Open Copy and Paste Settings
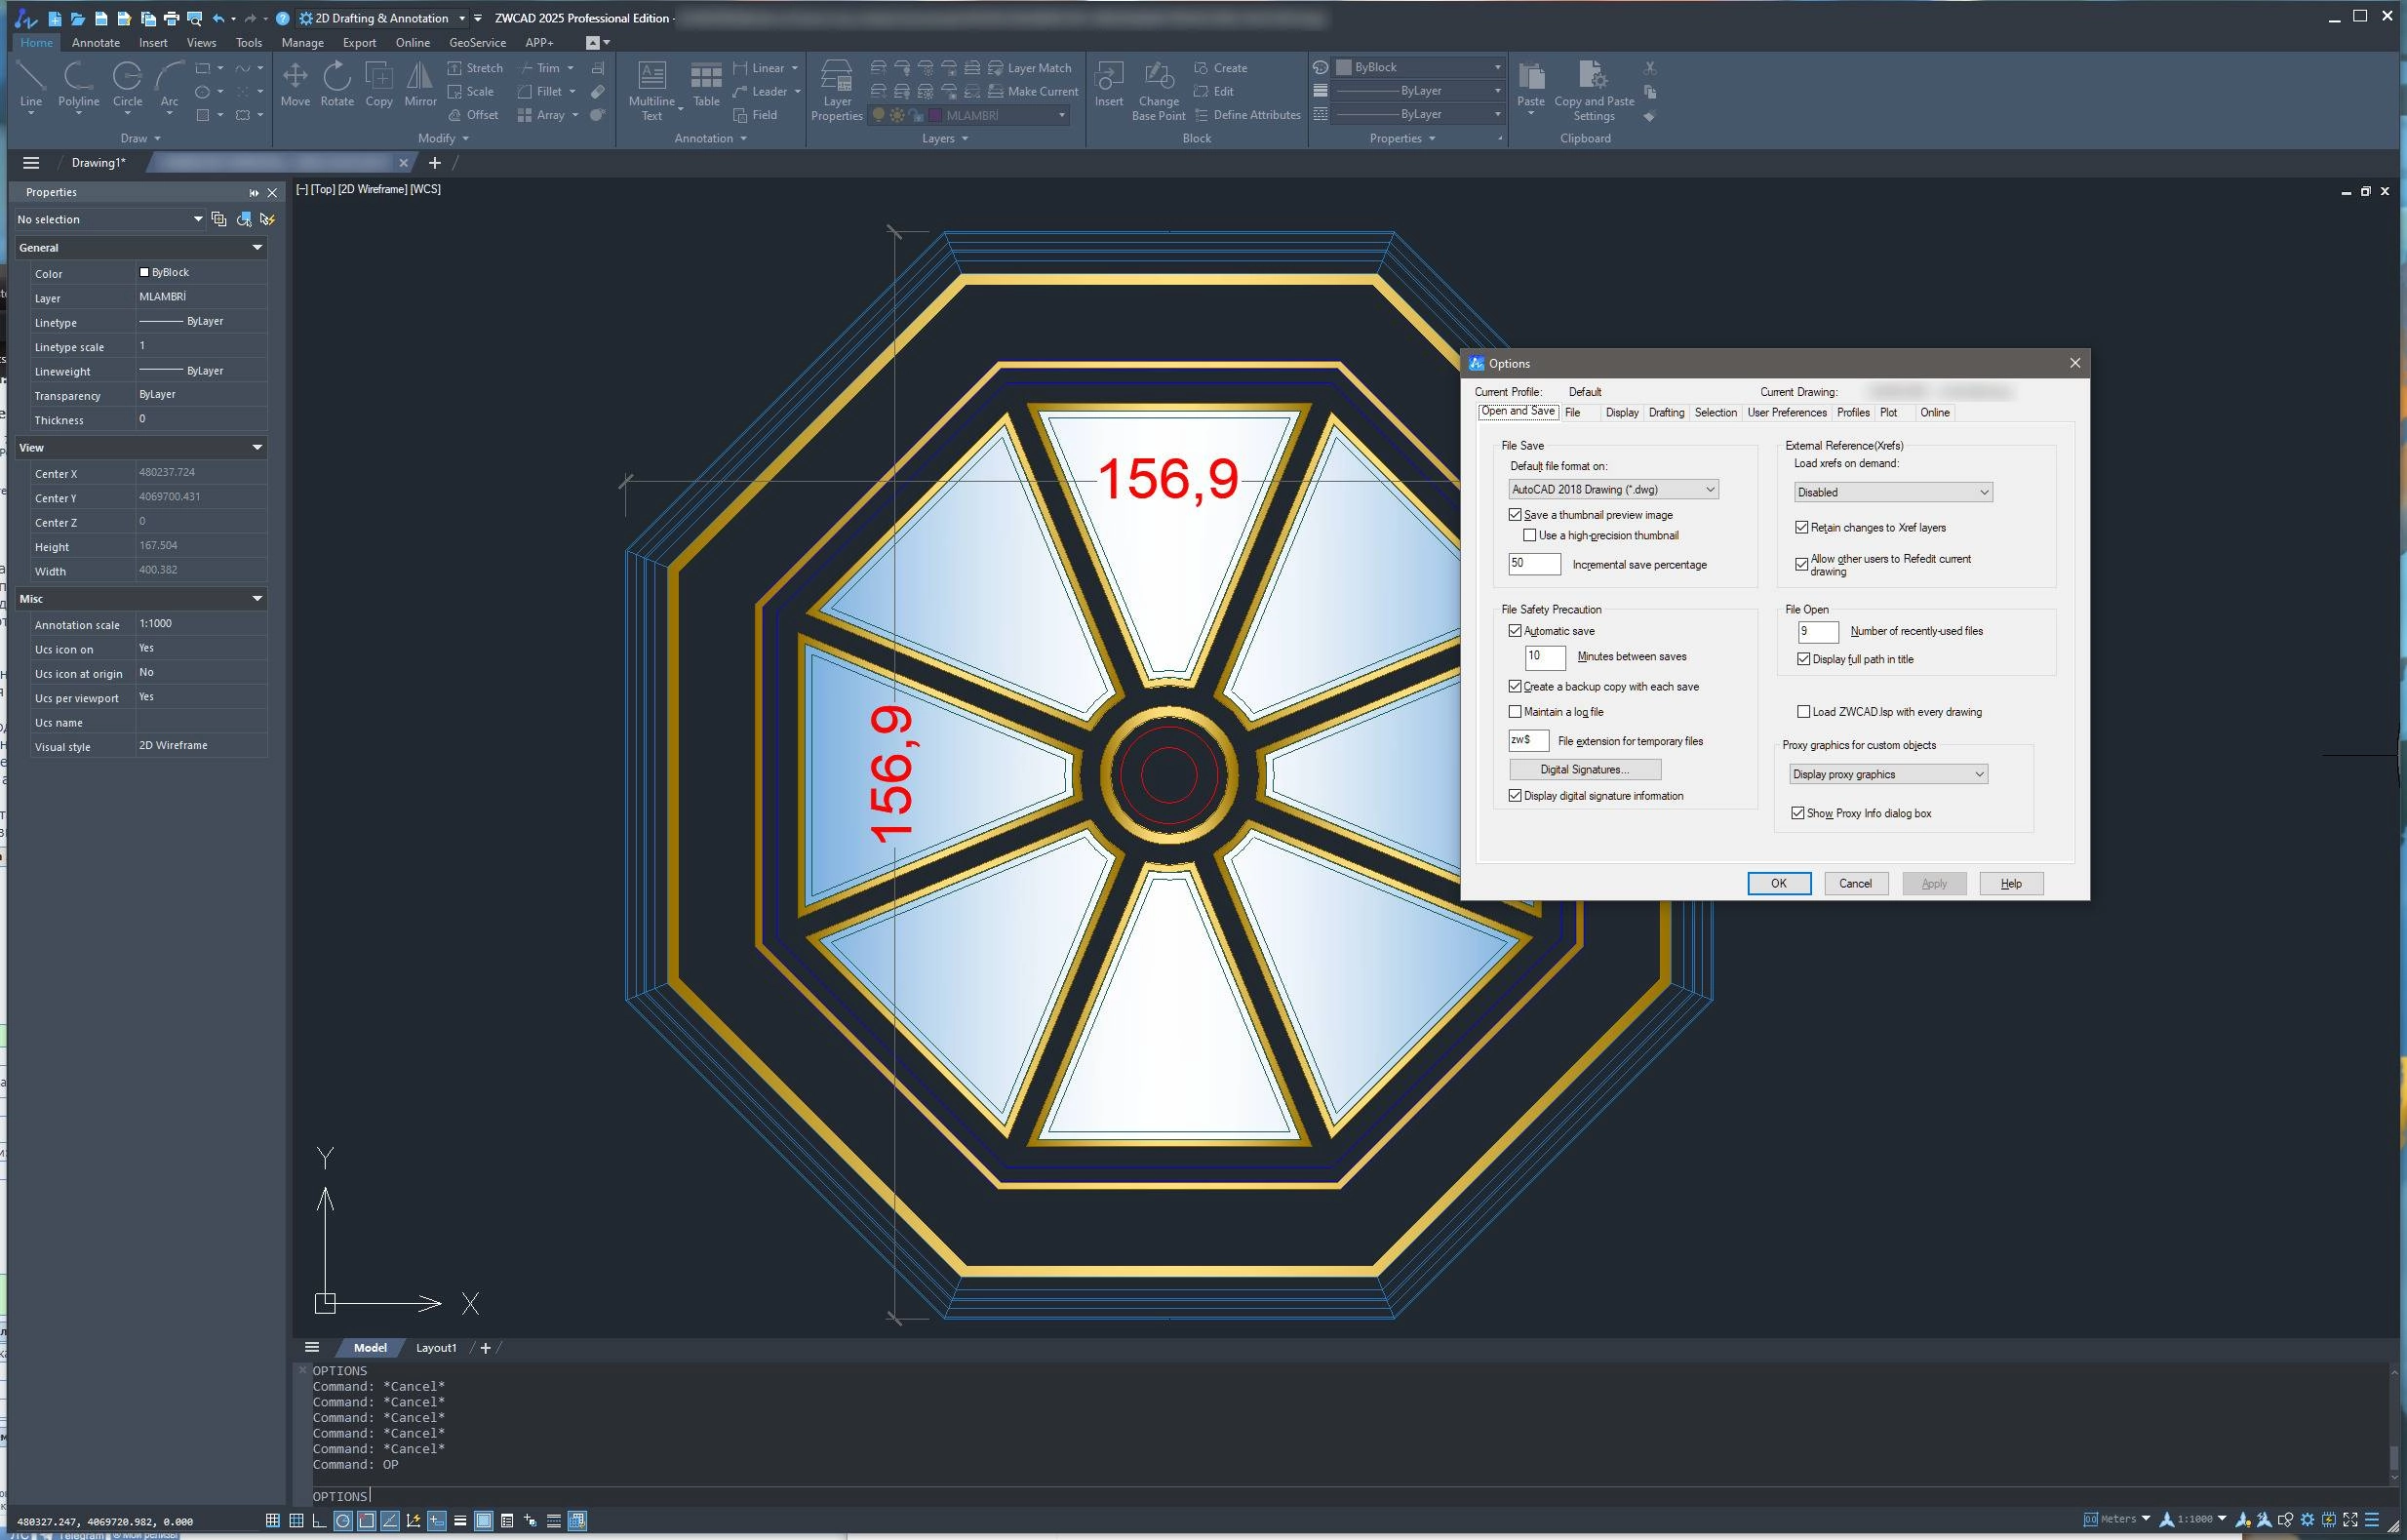 (1594, 90)
